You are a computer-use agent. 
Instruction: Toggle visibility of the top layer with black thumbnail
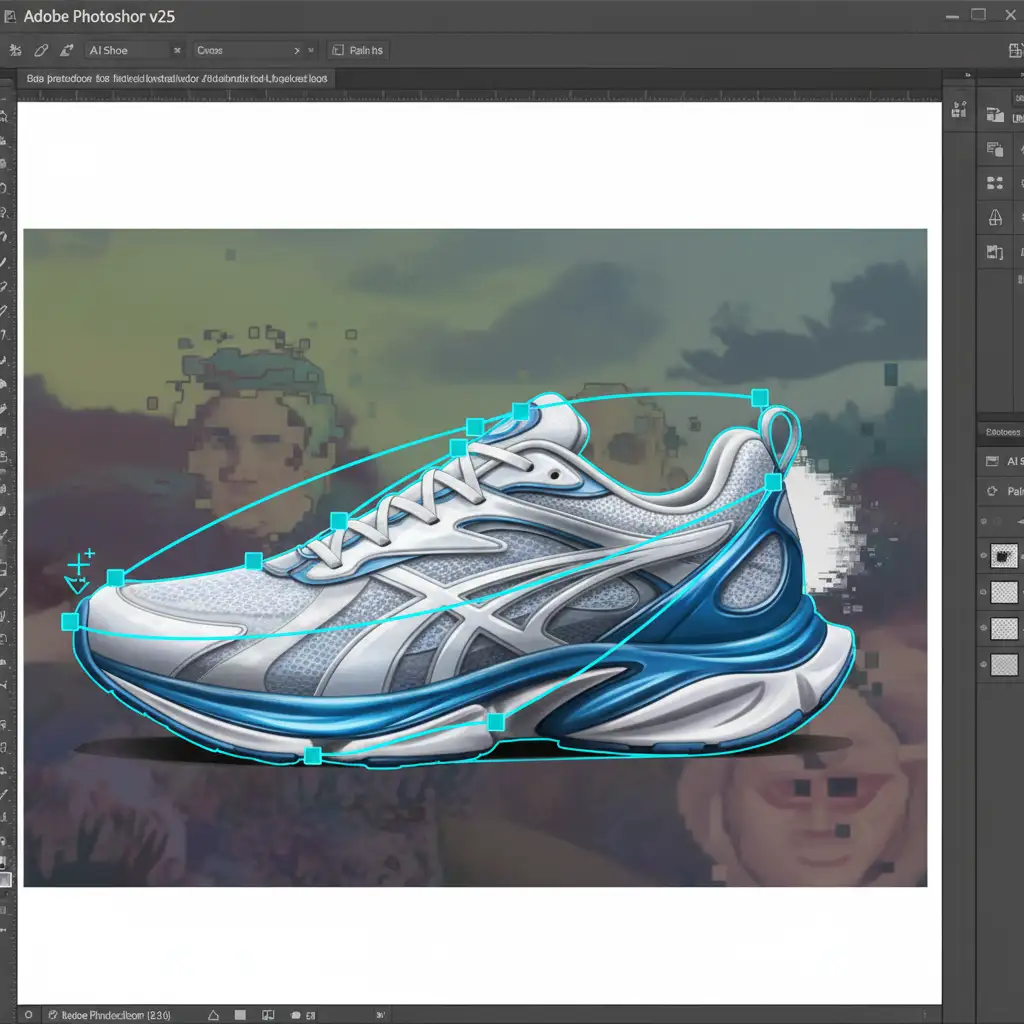click(x=985, y=556)
